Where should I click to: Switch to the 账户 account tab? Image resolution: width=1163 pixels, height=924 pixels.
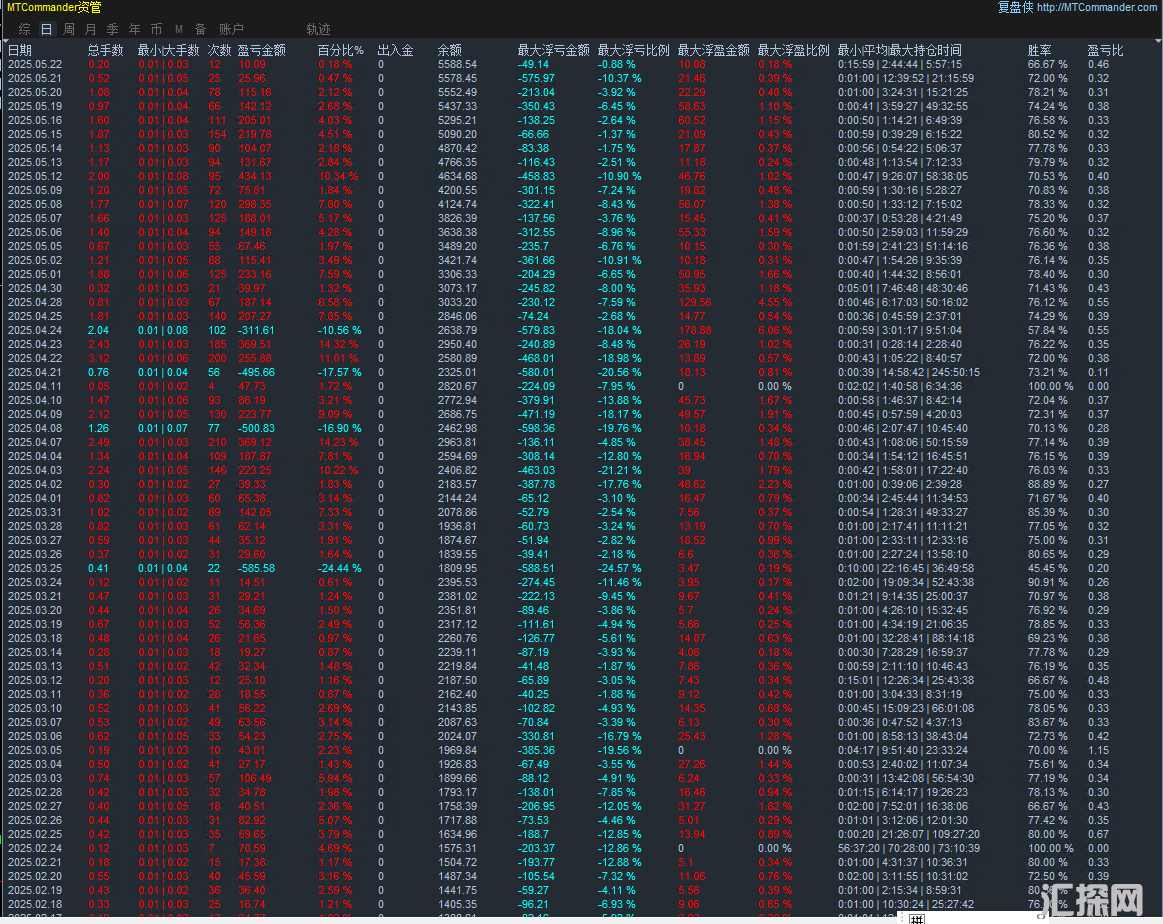click(231, 29)
